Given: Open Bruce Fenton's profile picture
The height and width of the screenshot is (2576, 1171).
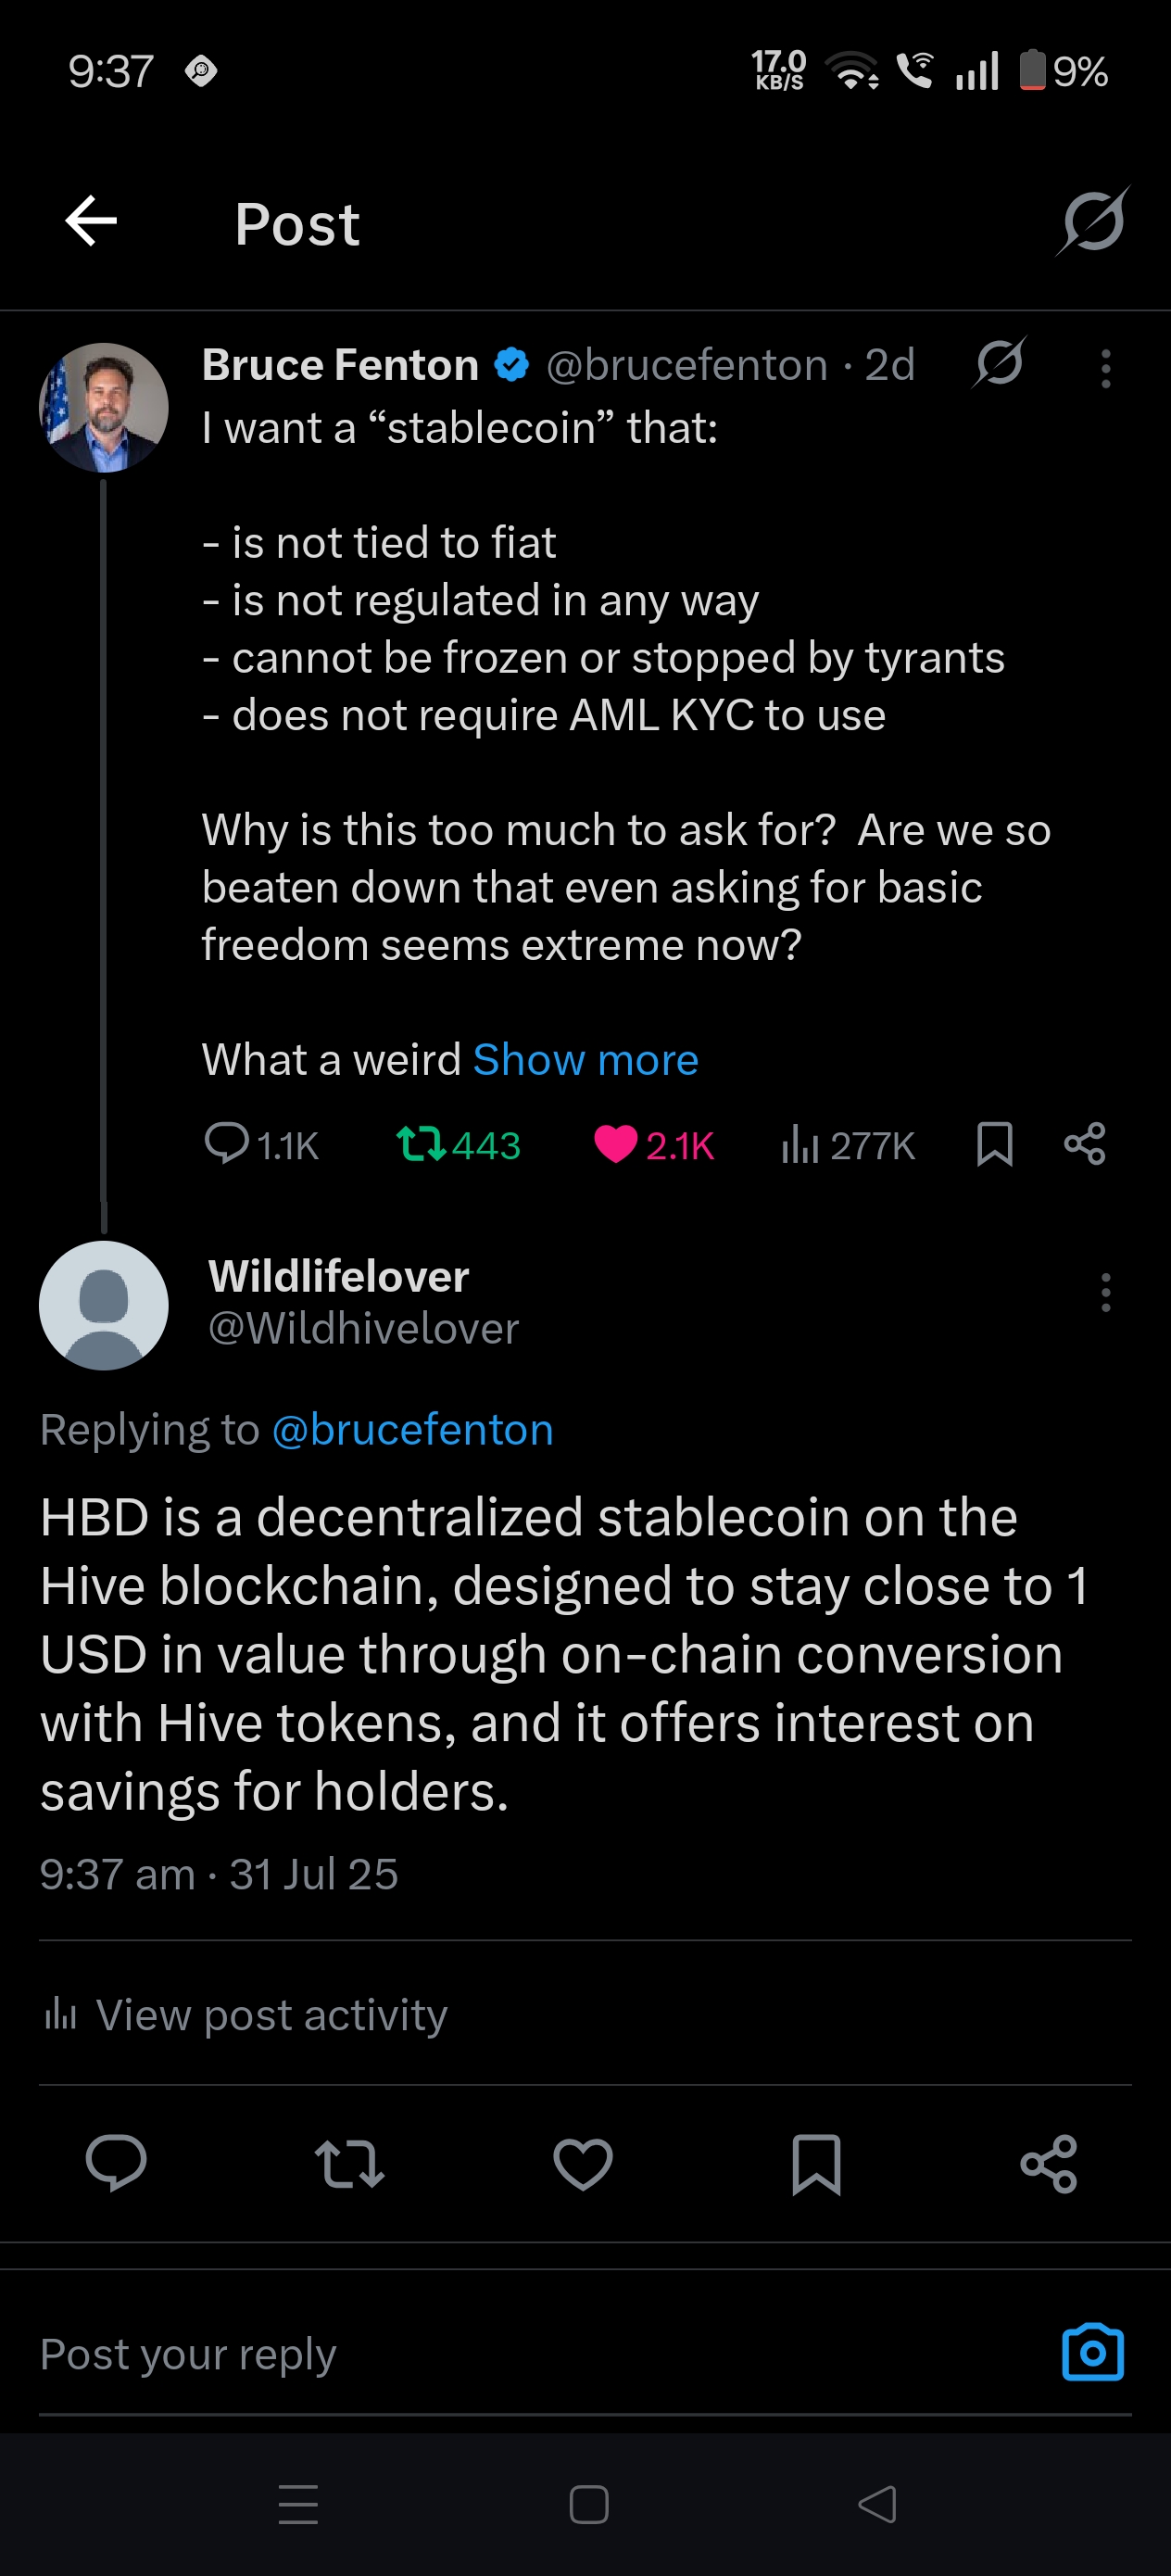Looking at the screenshot, I should (103, 407).
